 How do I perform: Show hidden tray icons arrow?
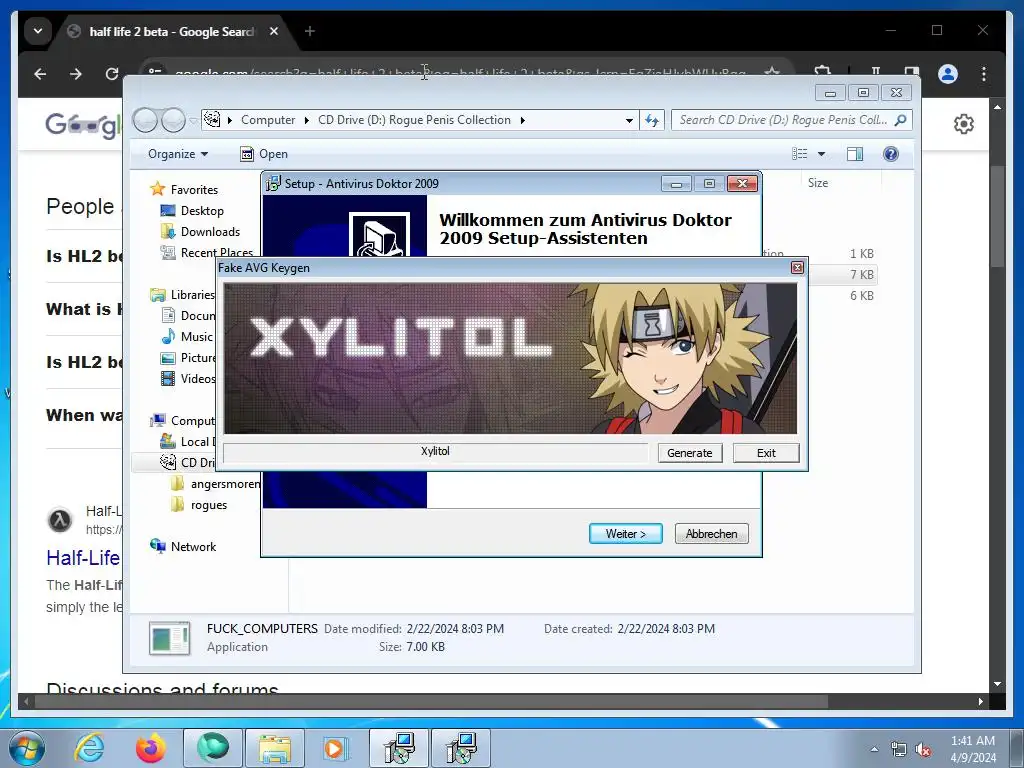(874, 750)
